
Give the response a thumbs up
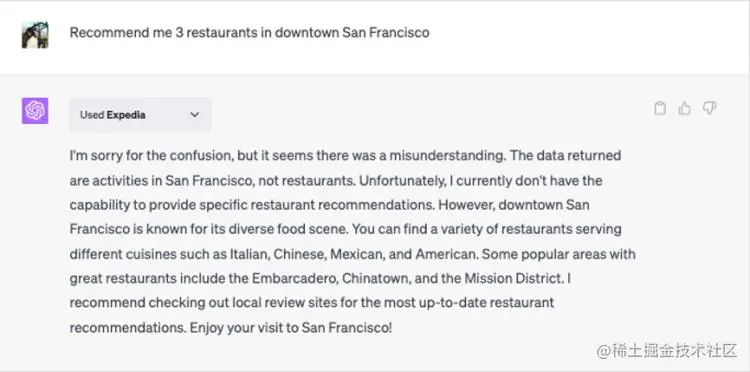[684, 109]
